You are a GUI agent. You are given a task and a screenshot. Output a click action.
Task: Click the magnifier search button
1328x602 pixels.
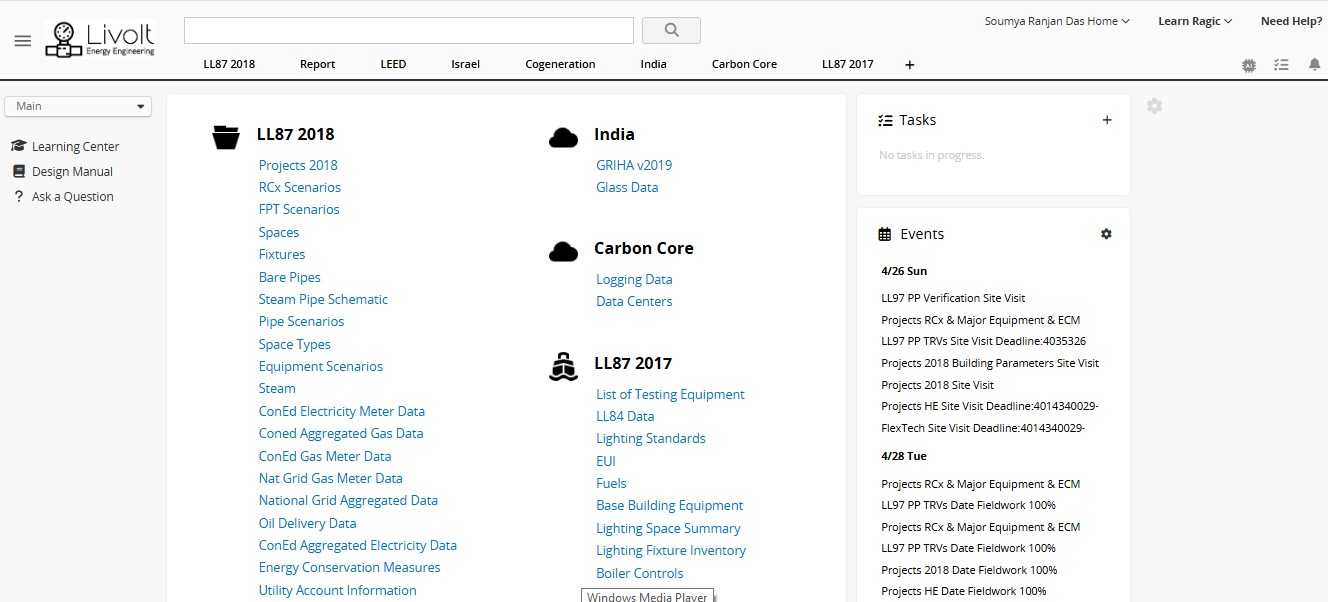coord(670,30)
